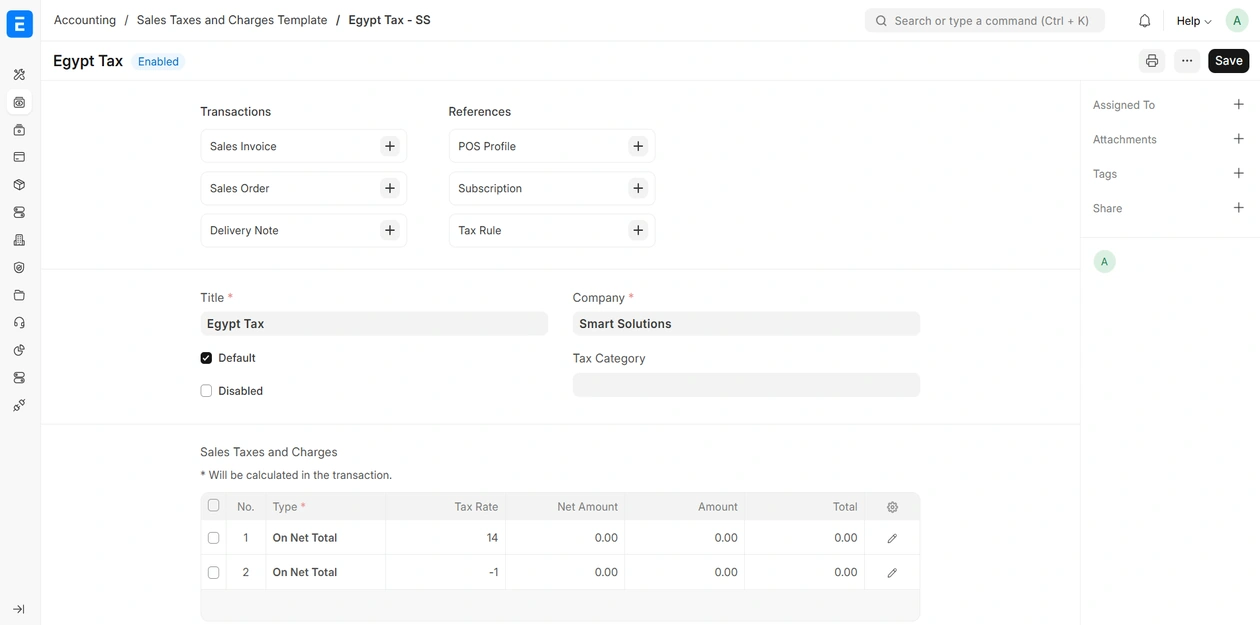1260x625 pixels.
Task: Open the Help dropdown menu
Action: (x=1193, y=21)
